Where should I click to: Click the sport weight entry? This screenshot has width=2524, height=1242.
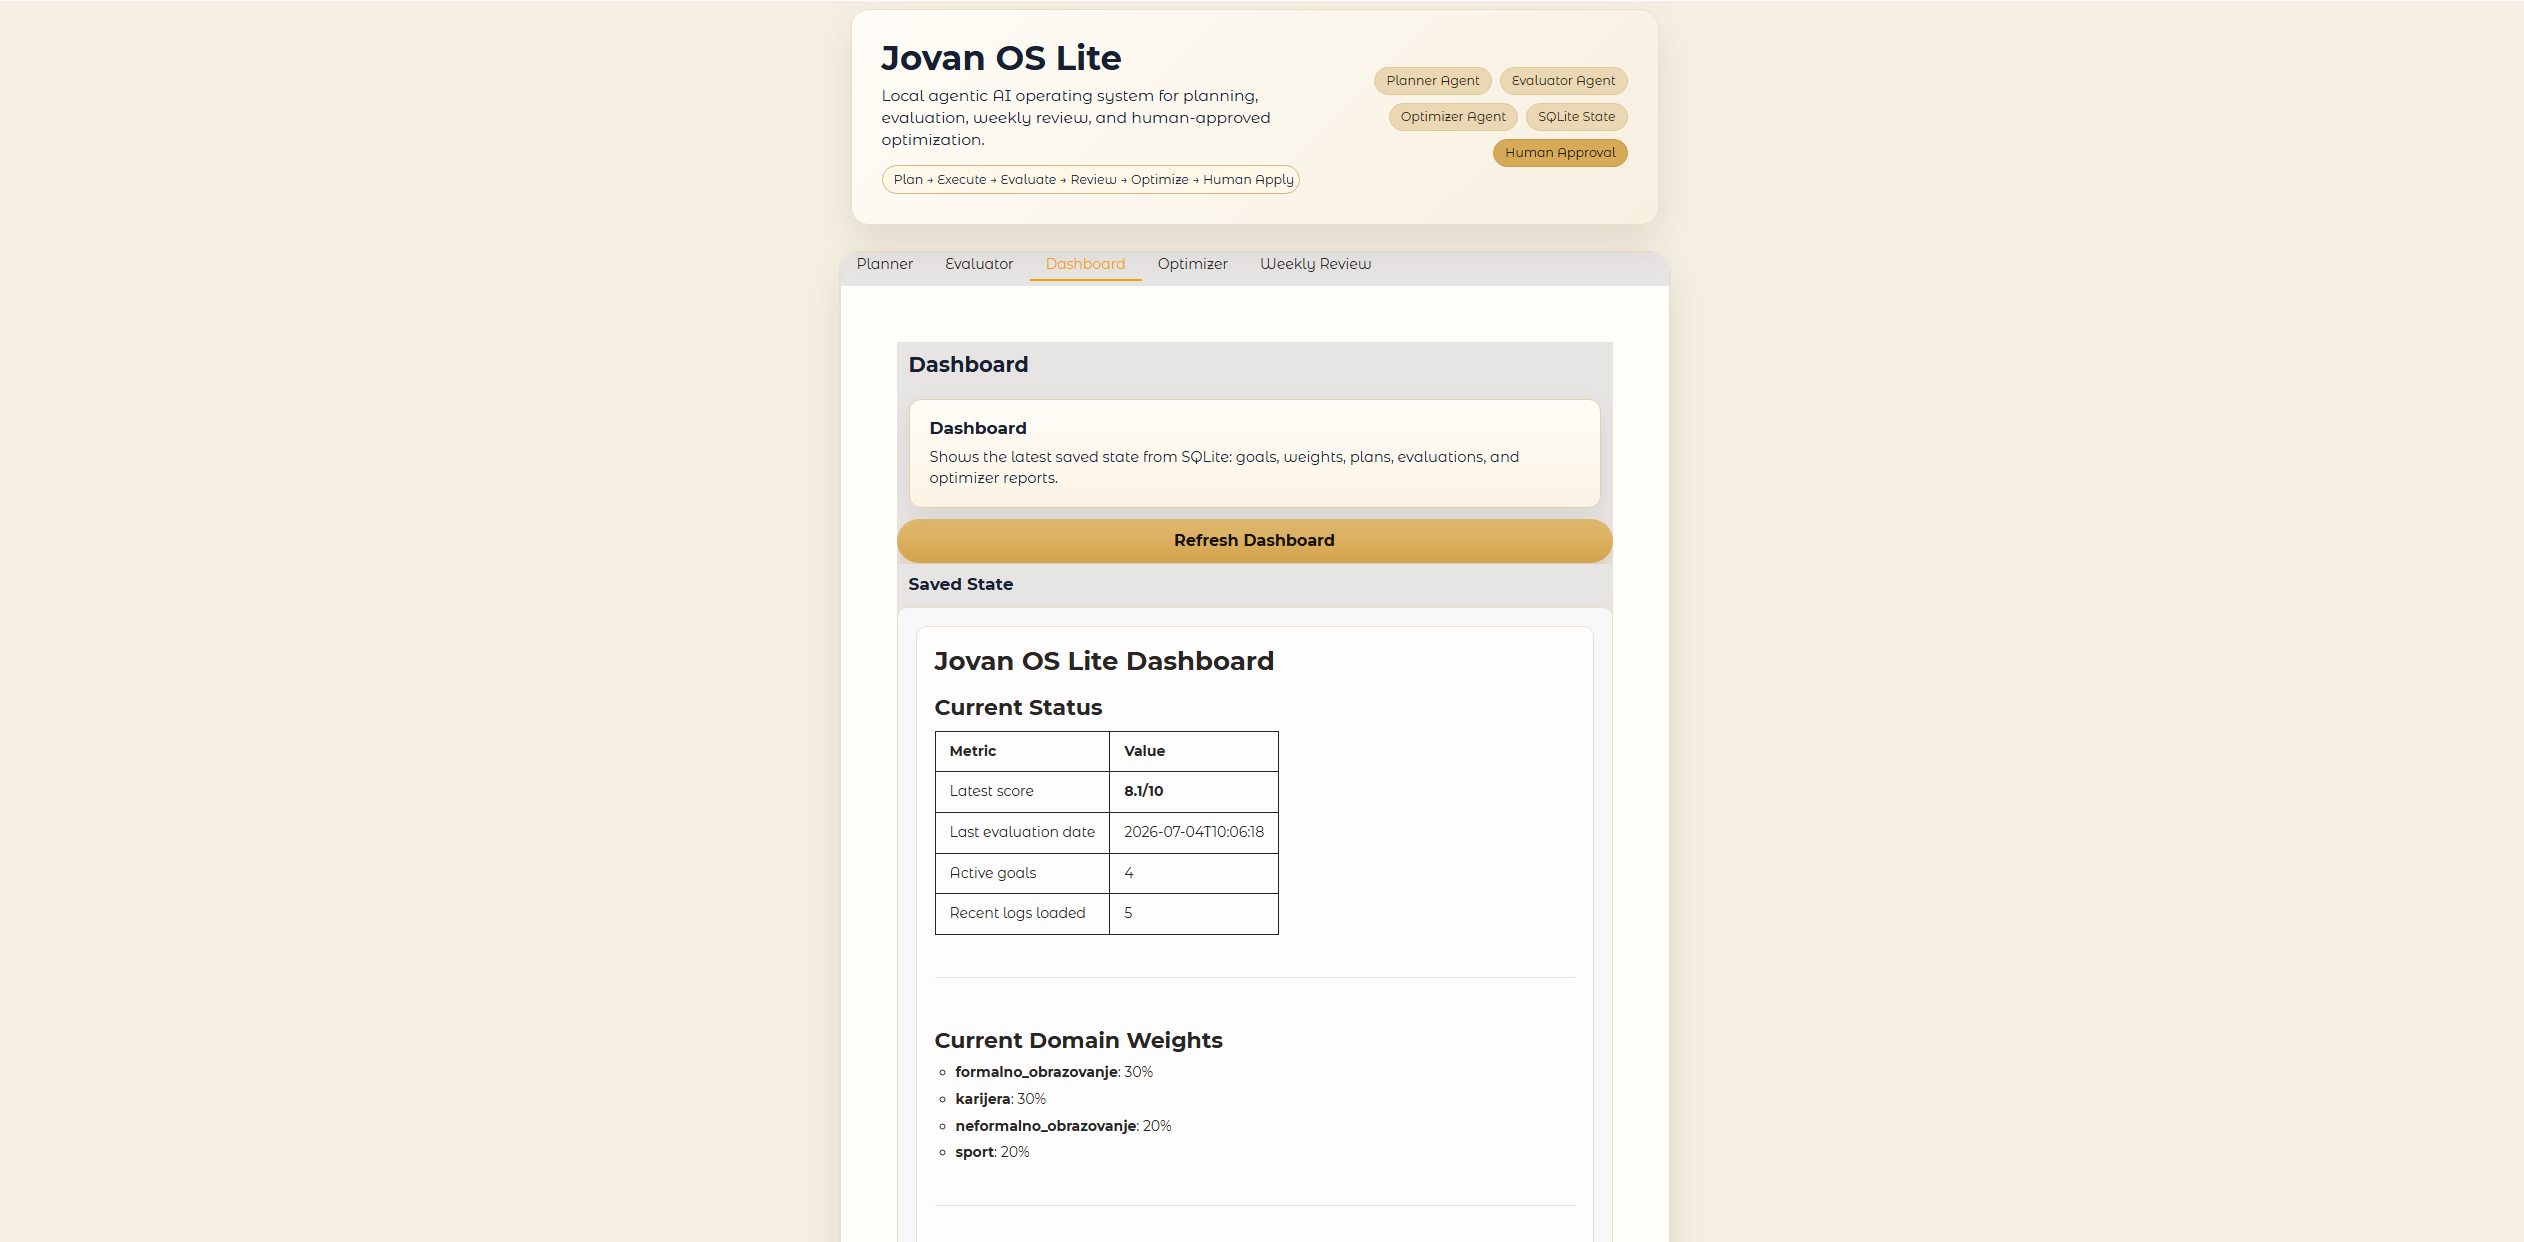tap(992, 1152)
